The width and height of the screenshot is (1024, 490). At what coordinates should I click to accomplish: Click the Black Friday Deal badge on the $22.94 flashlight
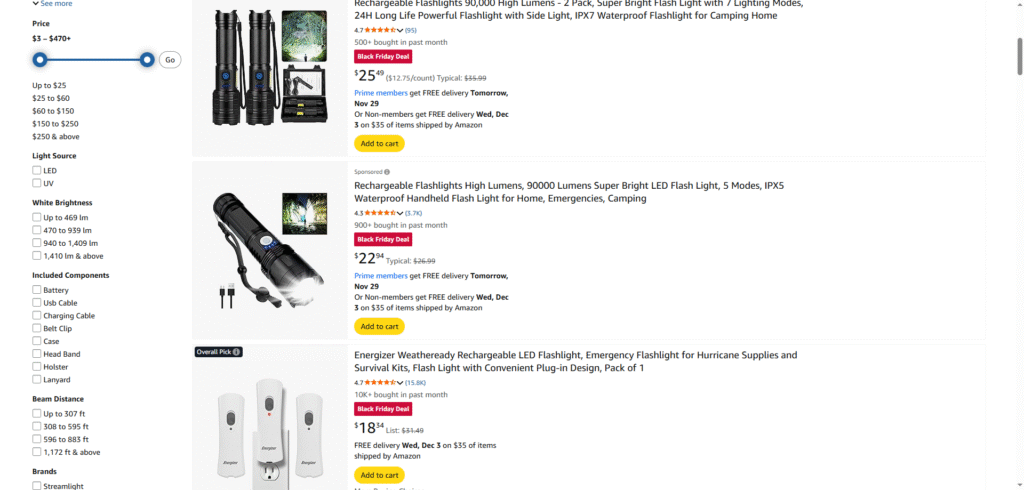(382, 239)
